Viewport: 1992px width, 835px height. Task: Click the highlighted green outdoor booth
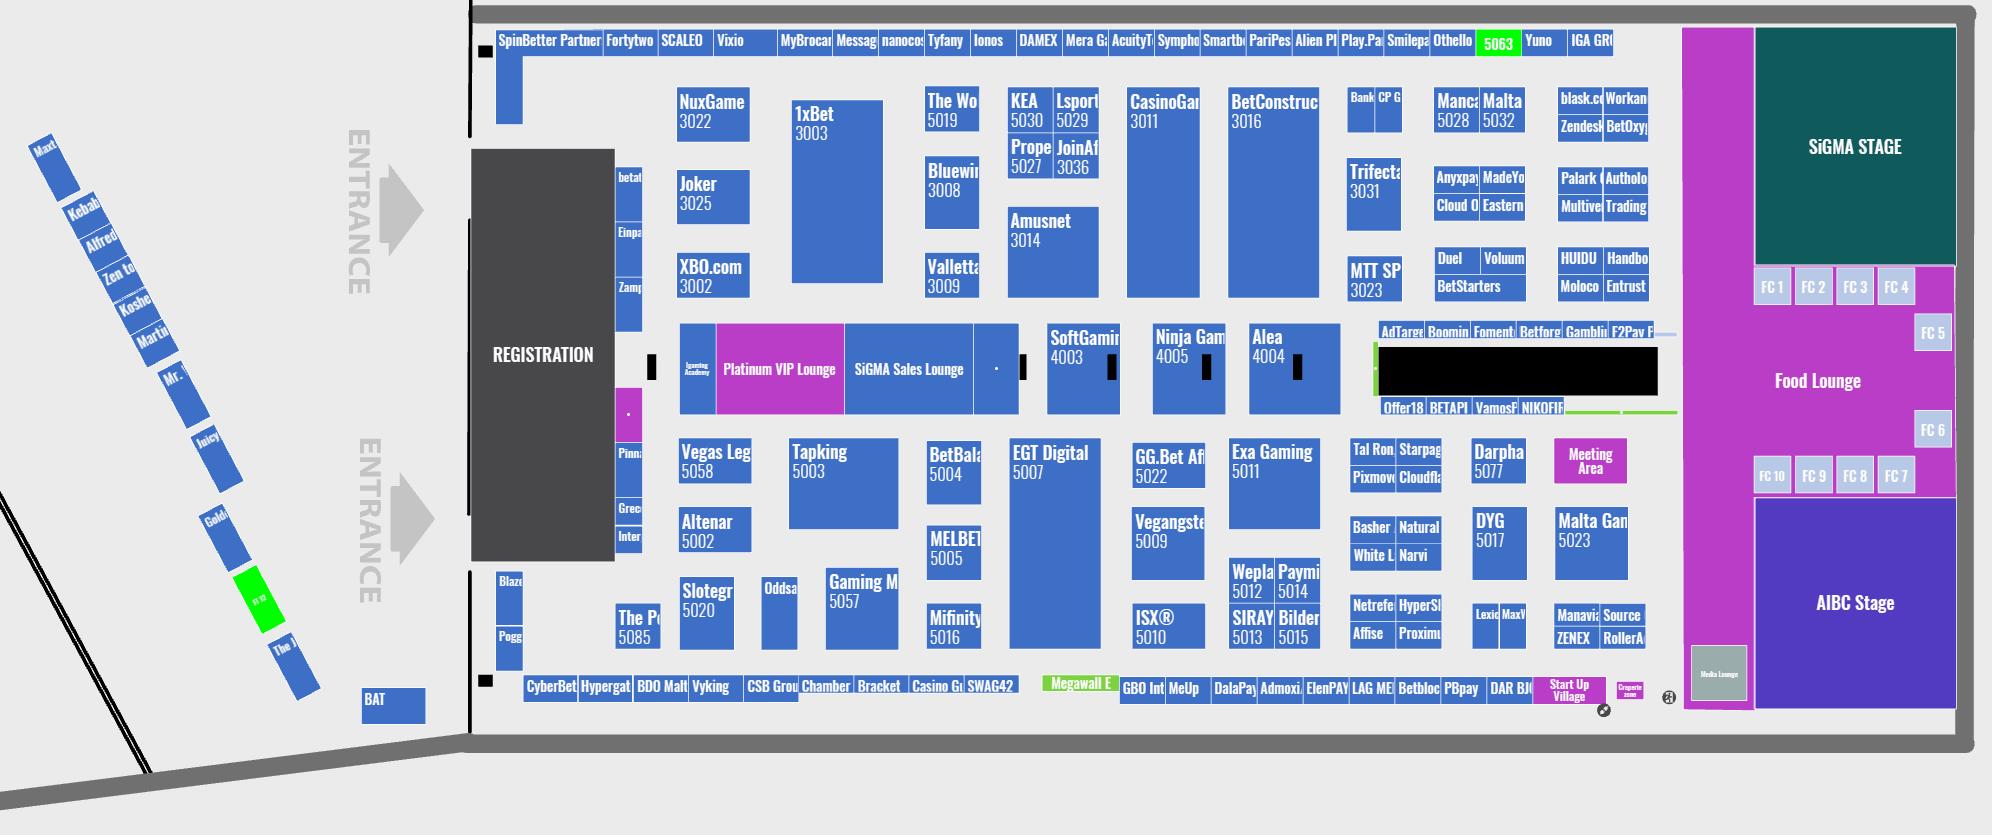259,600
